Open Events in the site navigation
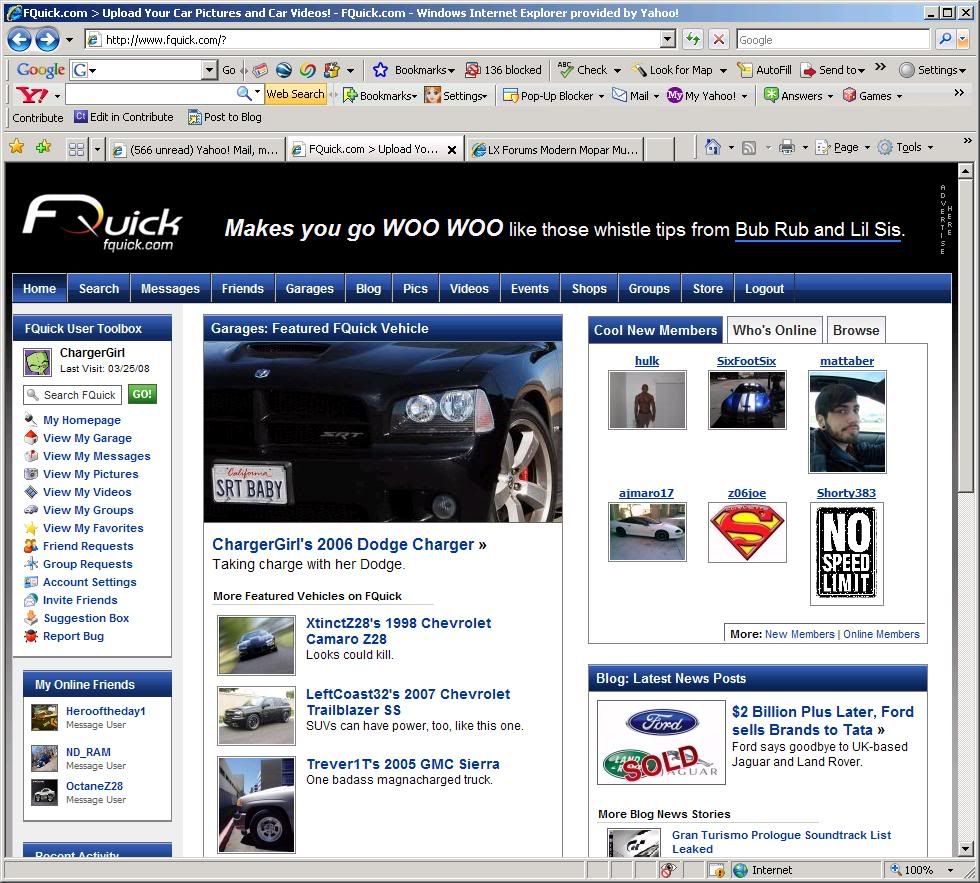 click(x=529, y=289)
